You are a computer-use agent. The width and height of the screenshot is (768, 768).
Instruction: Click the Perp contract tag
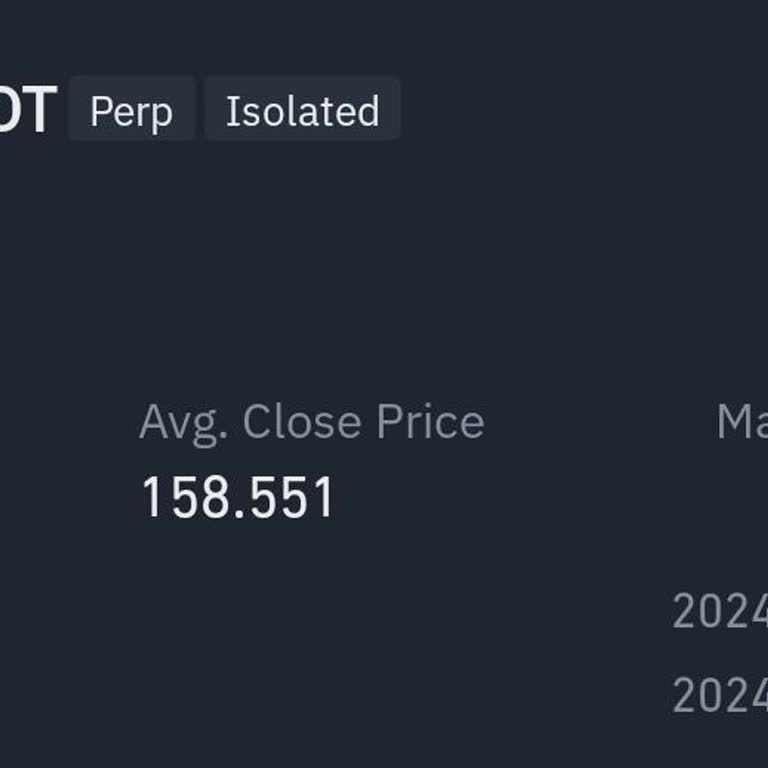(x=131, y=111)
